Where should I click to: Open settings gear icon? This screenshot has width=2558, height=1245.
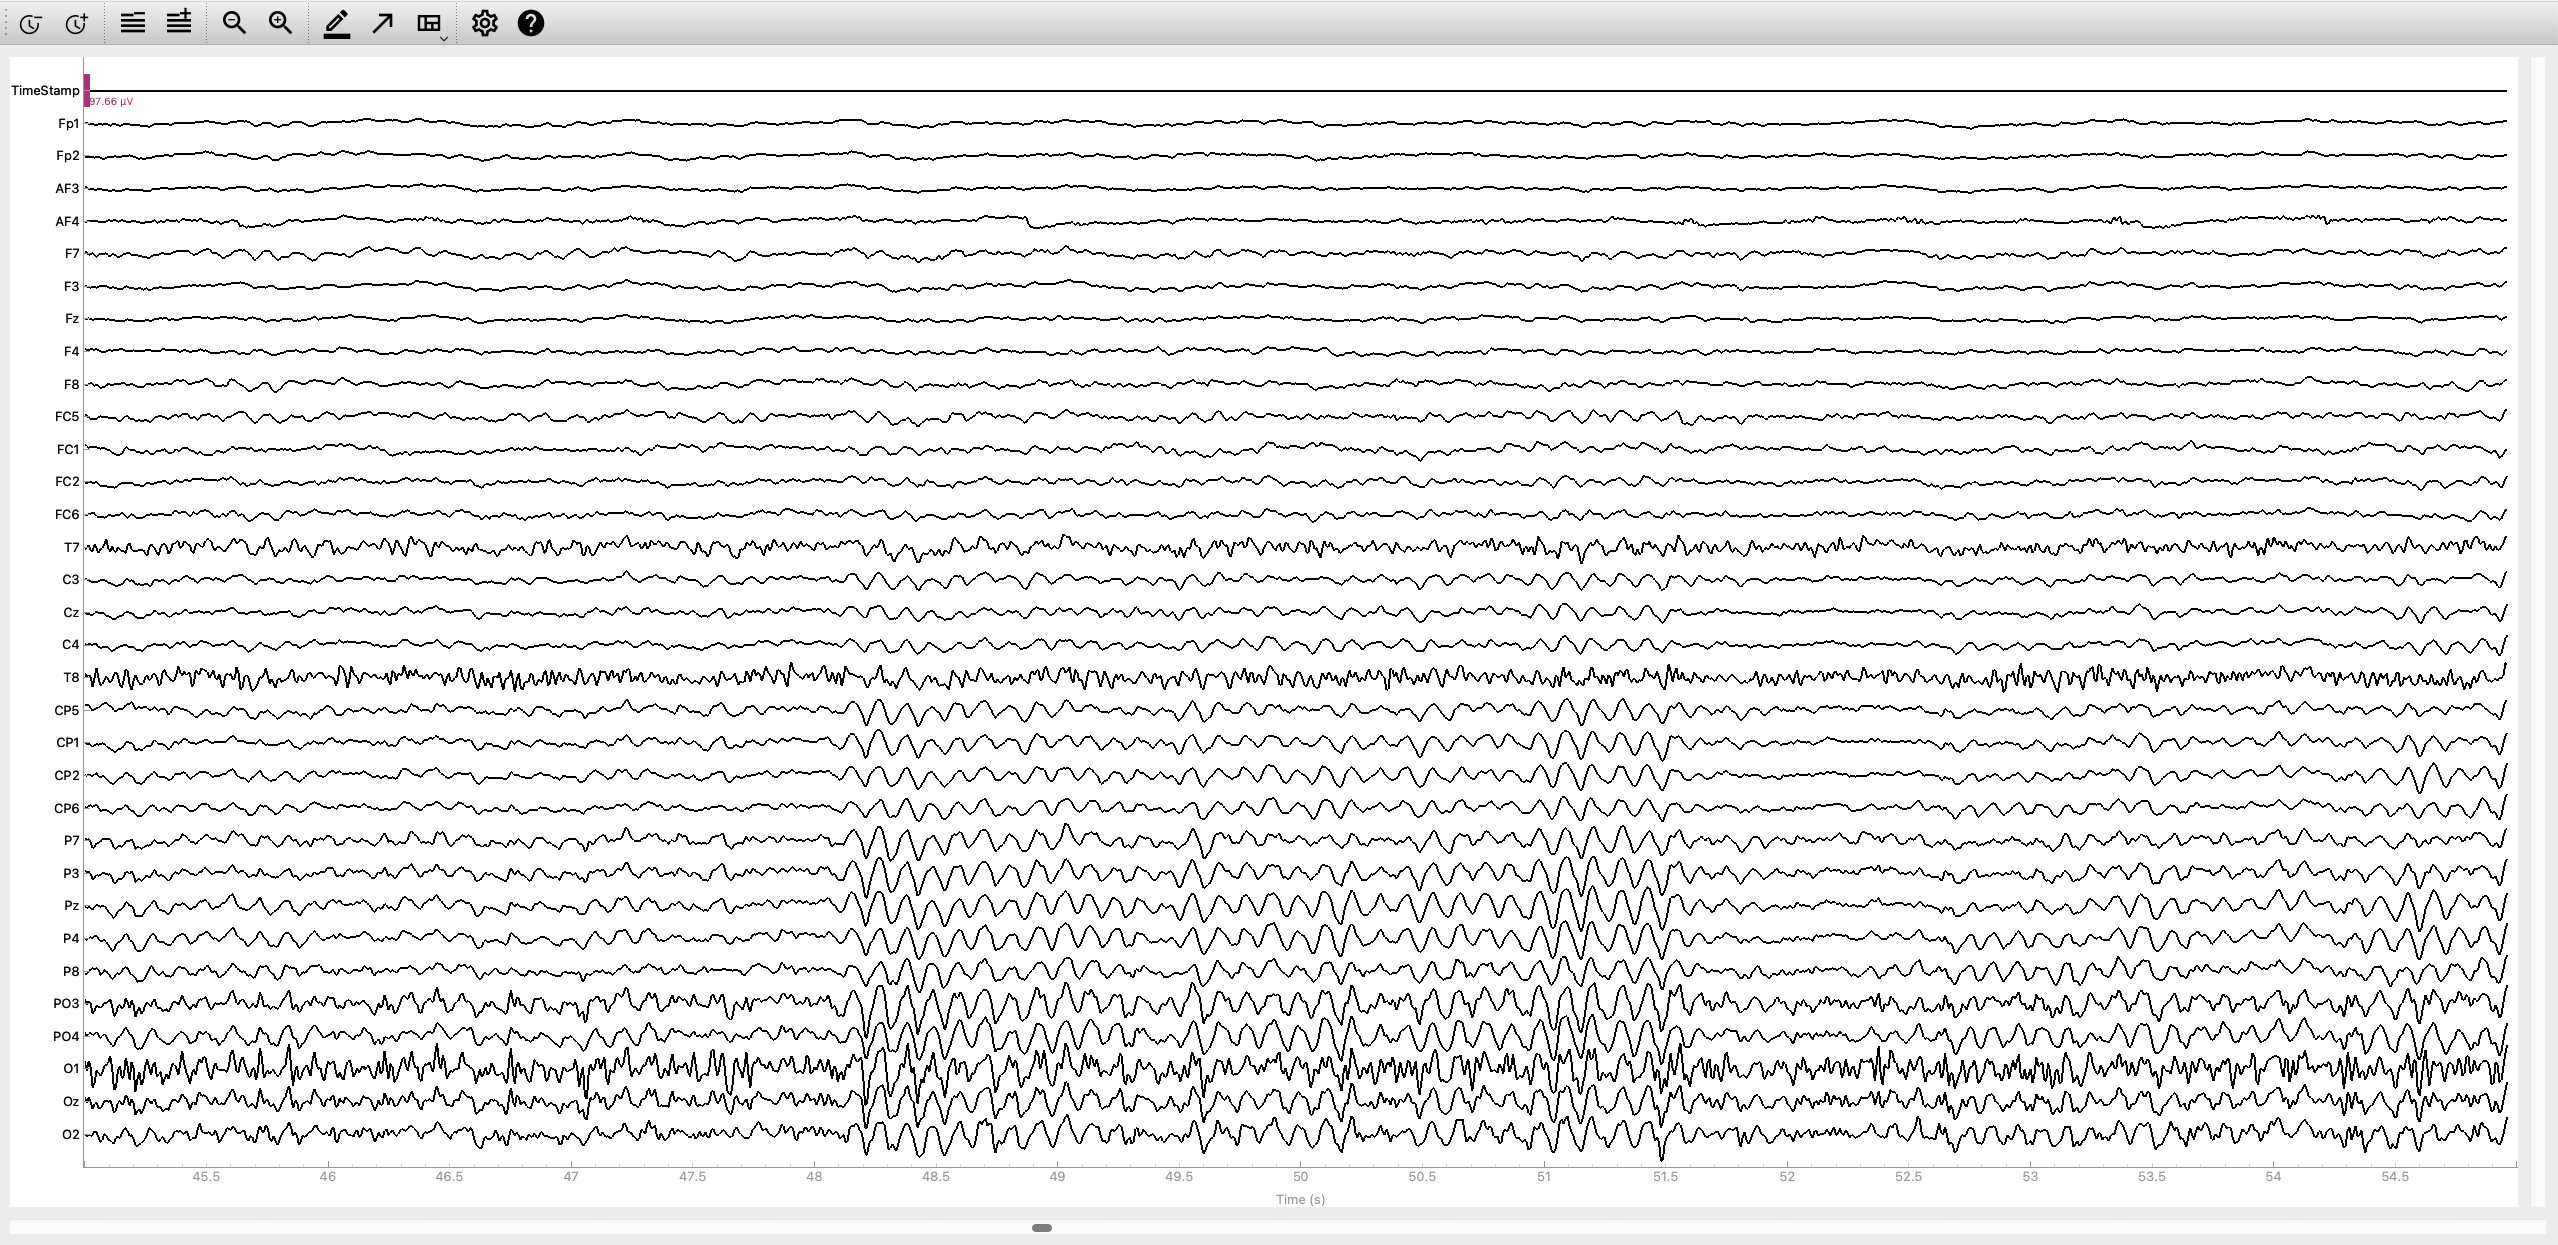pos(485,23)
